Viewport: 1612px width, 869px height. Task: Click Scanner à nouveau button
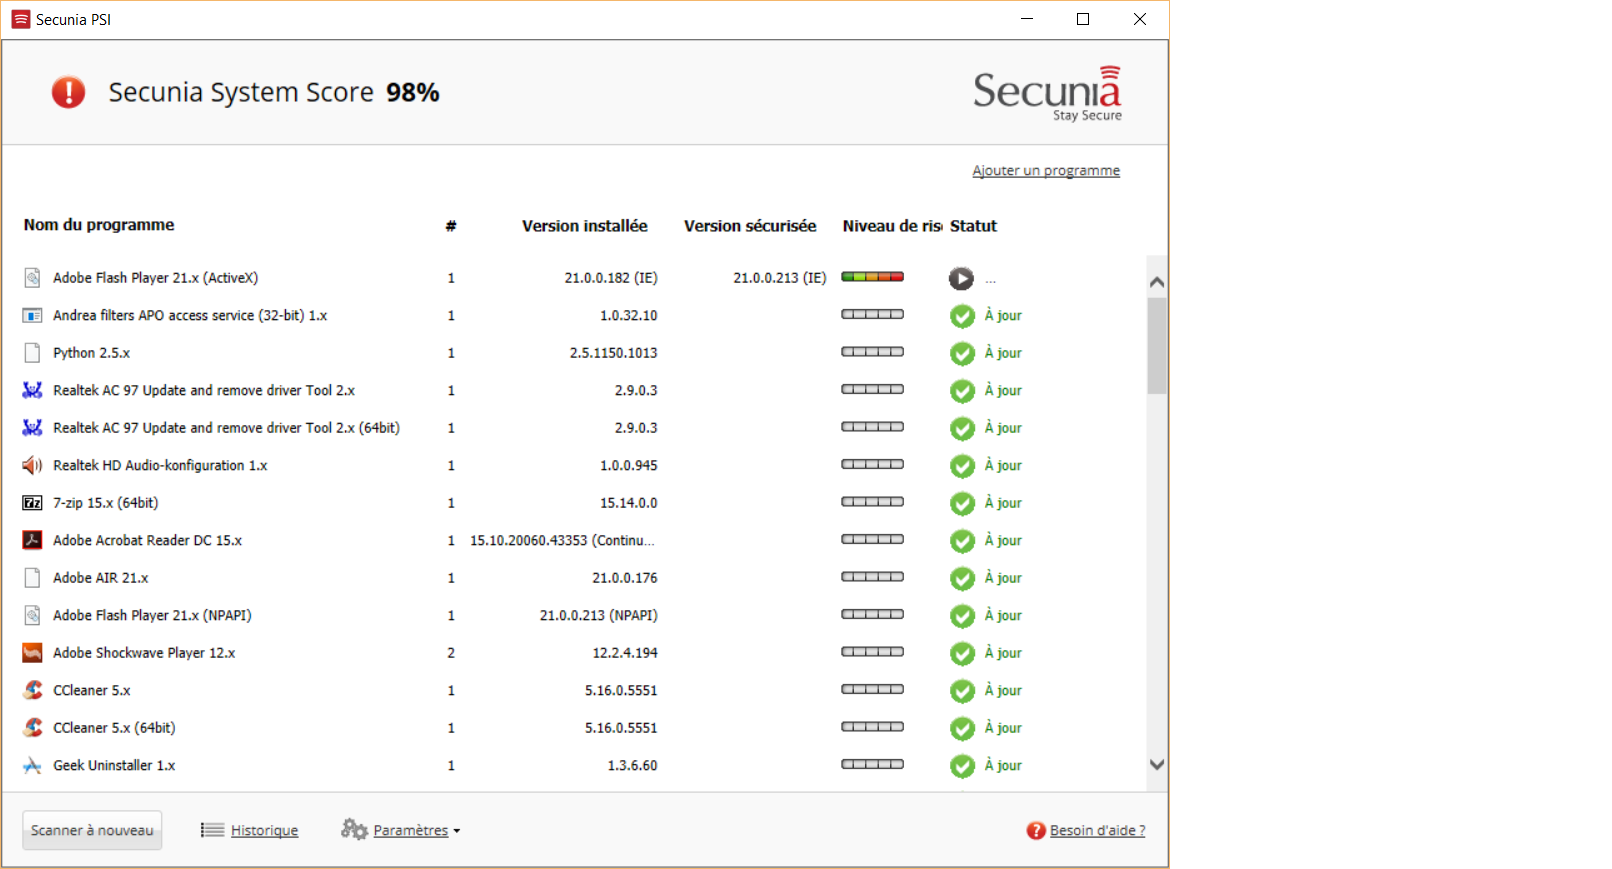[92, 830]
